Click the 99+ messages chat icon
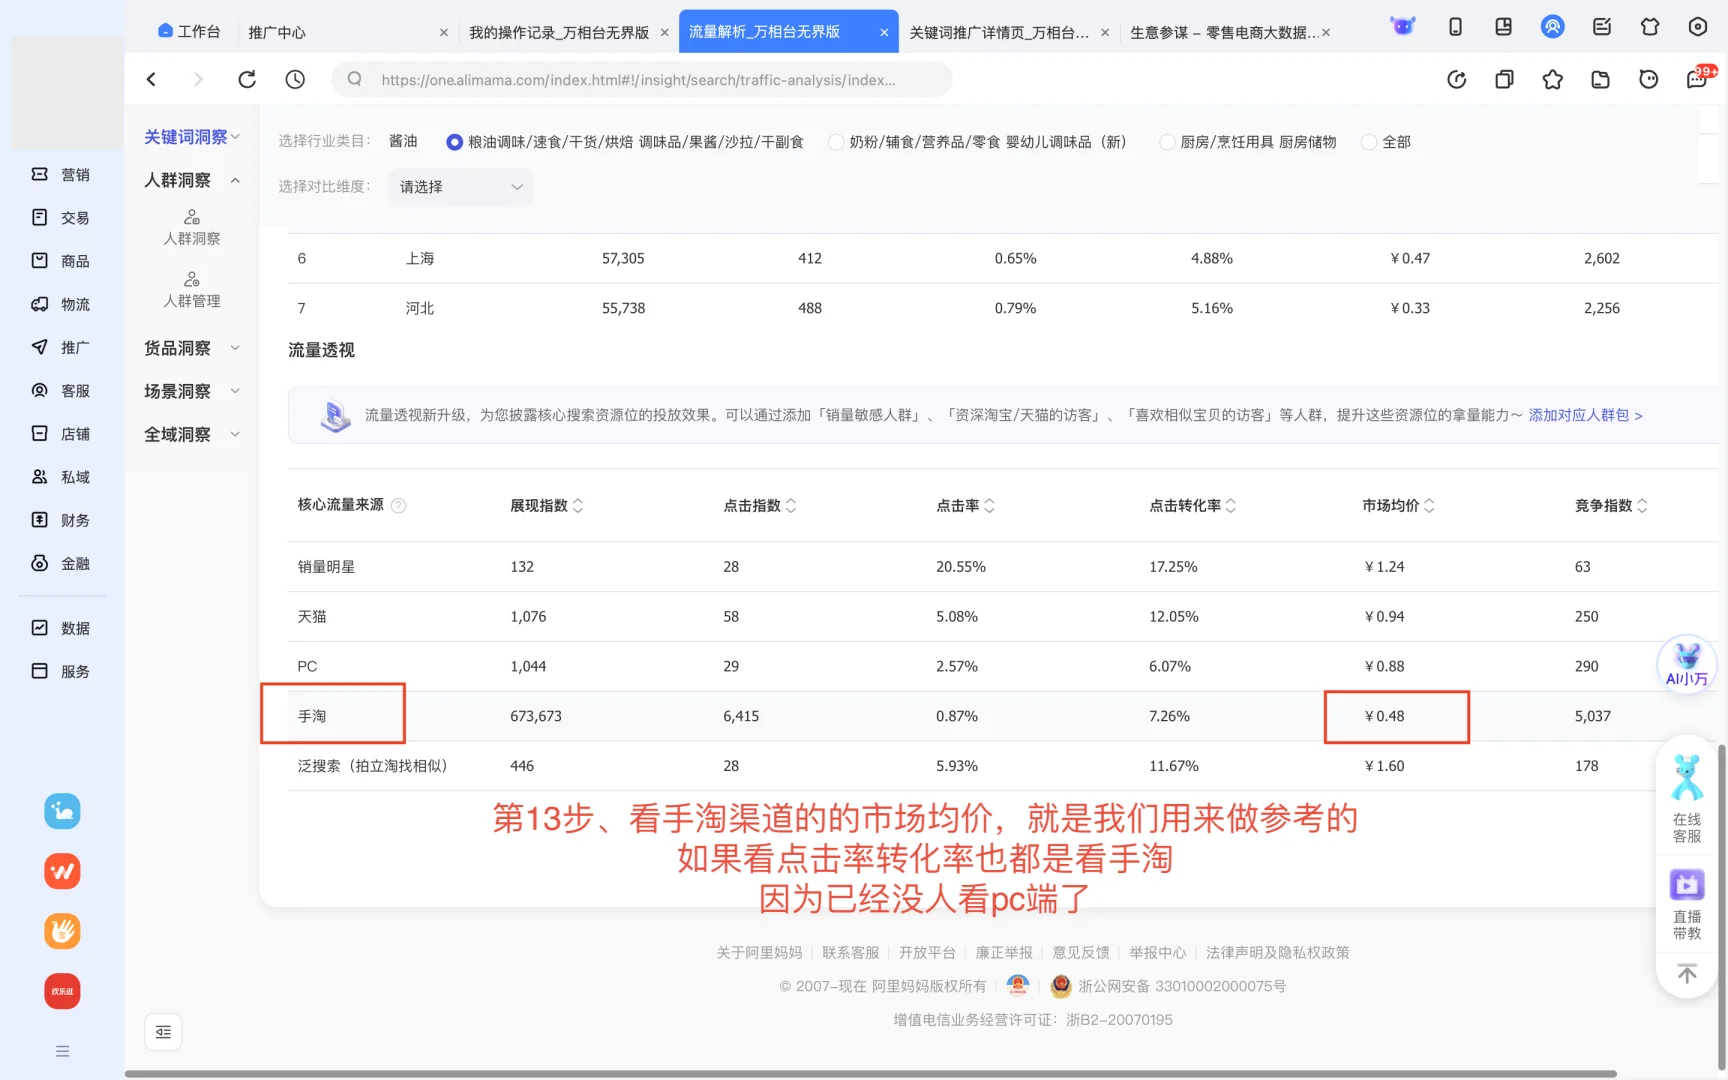1728x1080 pixels. 1696,79
